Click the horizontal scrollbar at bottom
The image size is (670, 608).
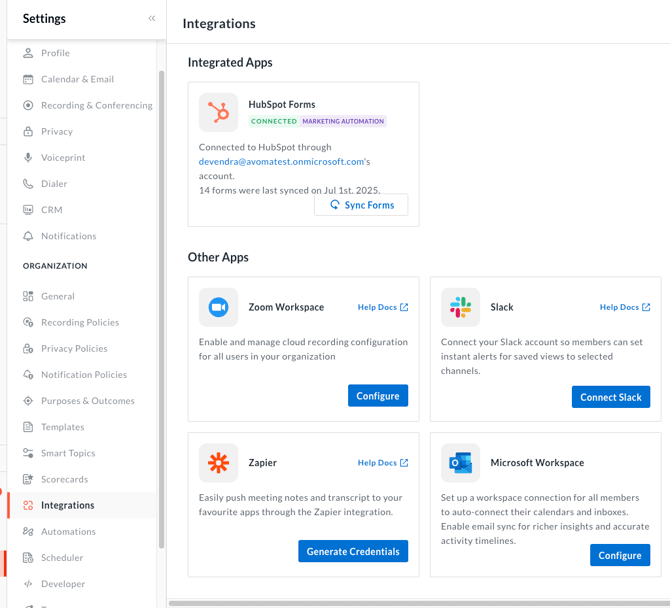pos(419,603)
